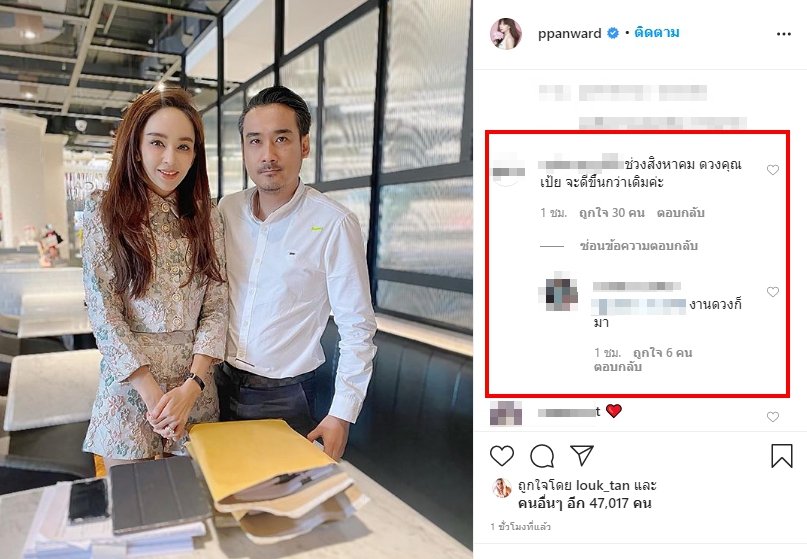Open ppanward profile picture
The image size is (807, 559).
(505, 33)
